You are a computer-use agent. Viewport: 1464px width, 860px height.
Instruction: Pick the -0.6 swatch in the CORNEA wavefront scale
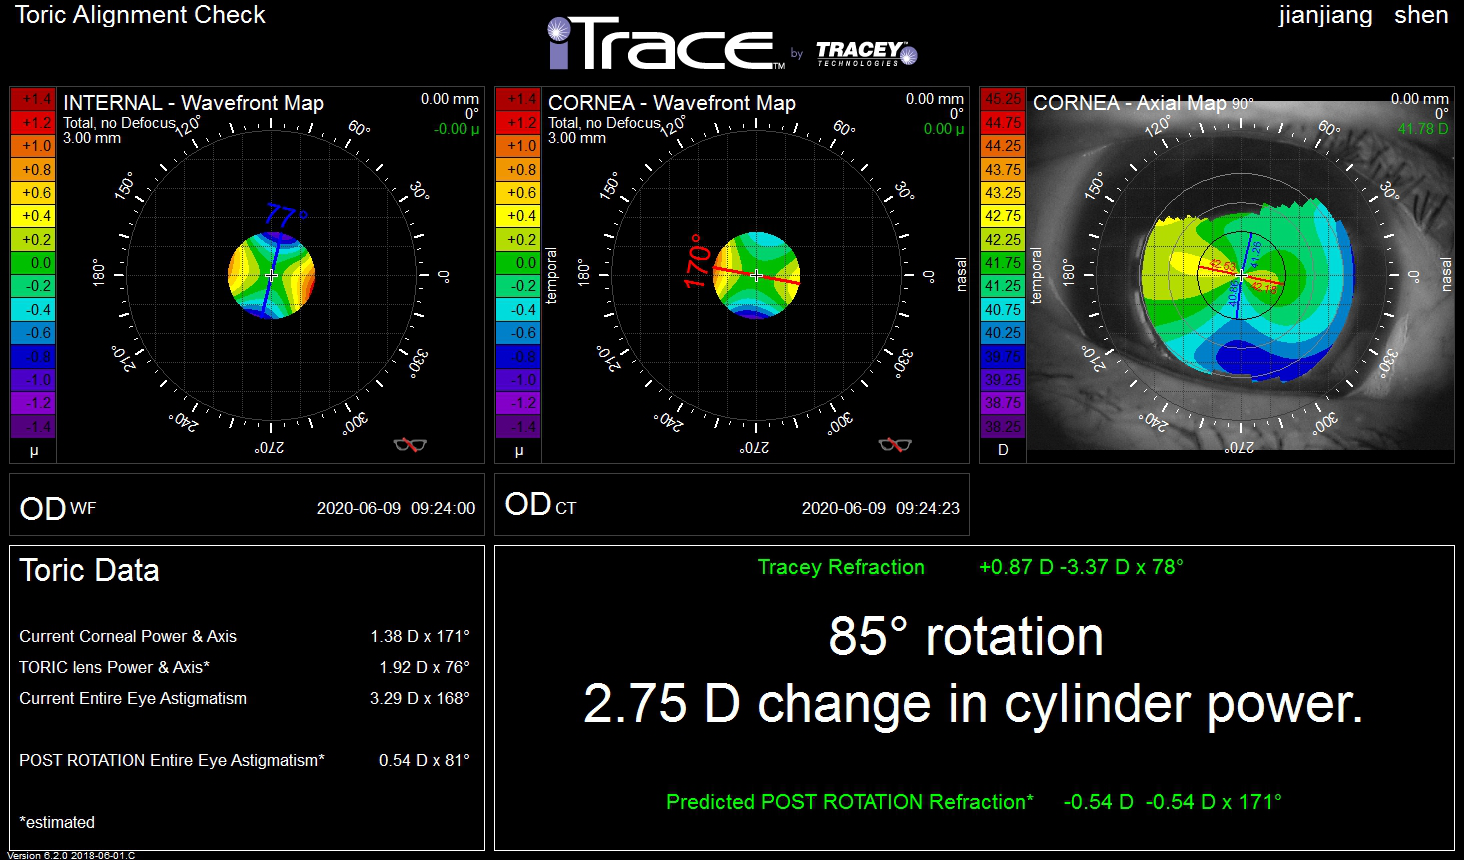pyautogui.click(x=518, y=332)
